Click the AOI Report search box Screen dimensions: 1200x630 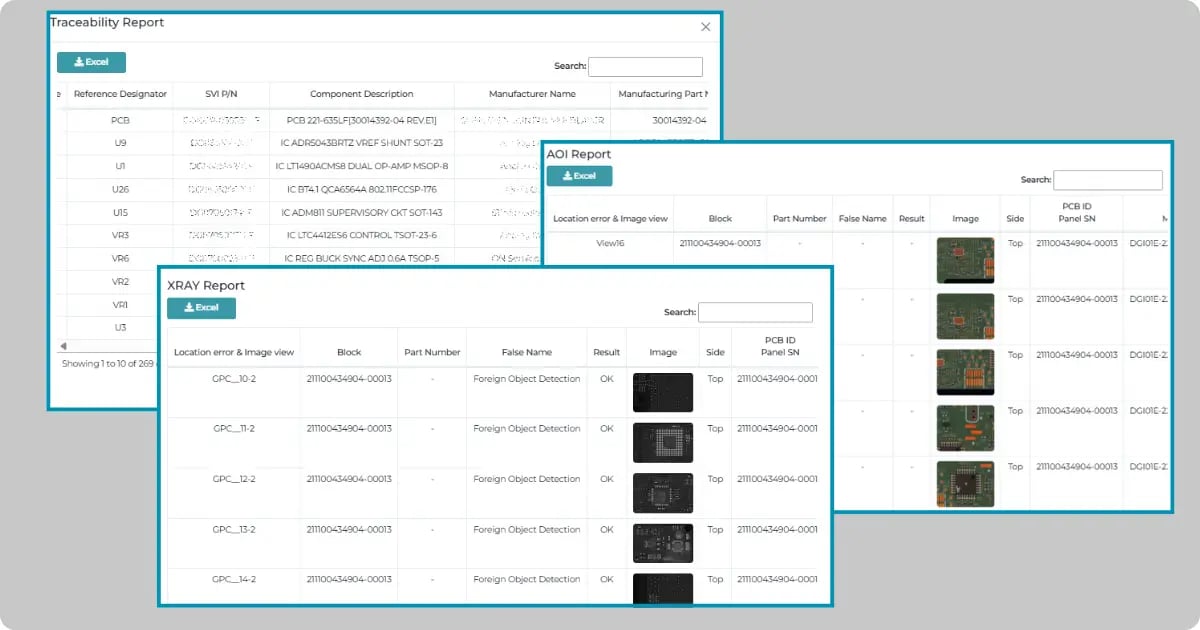[1107, 180]
